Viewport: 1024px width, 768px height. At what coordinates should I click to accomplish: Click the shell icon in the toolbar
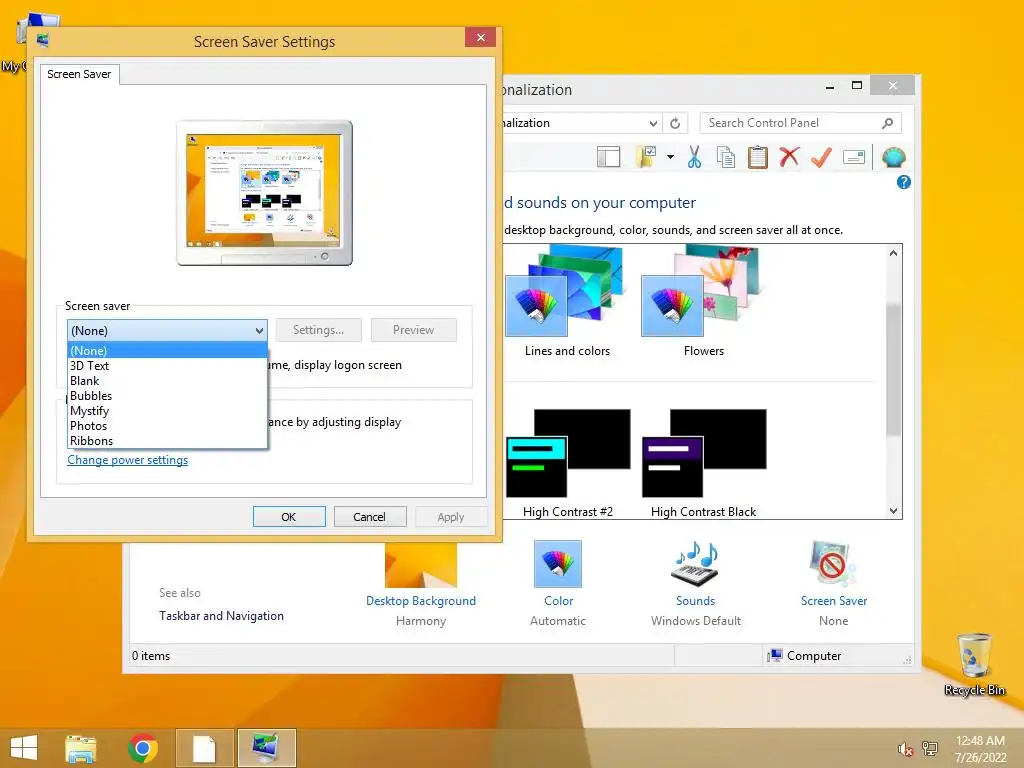(x=893, y=157)
